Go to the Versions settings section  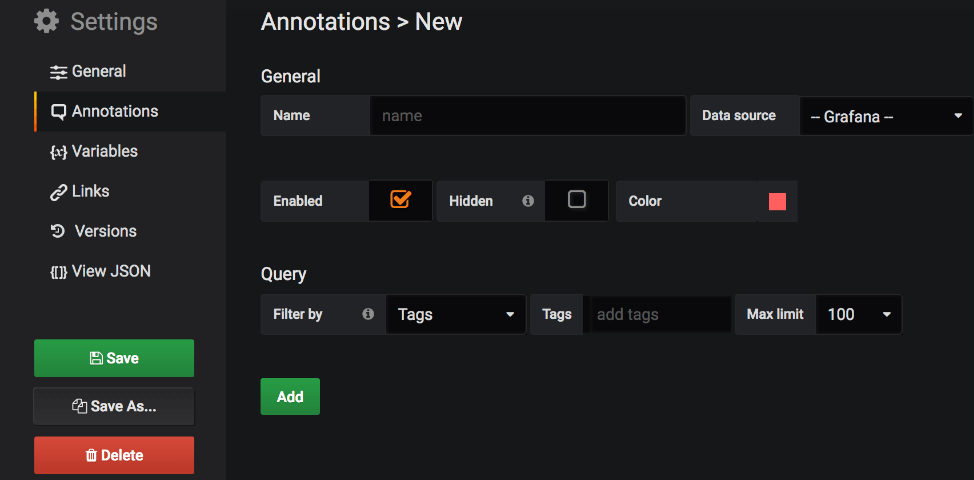(105, 231)
